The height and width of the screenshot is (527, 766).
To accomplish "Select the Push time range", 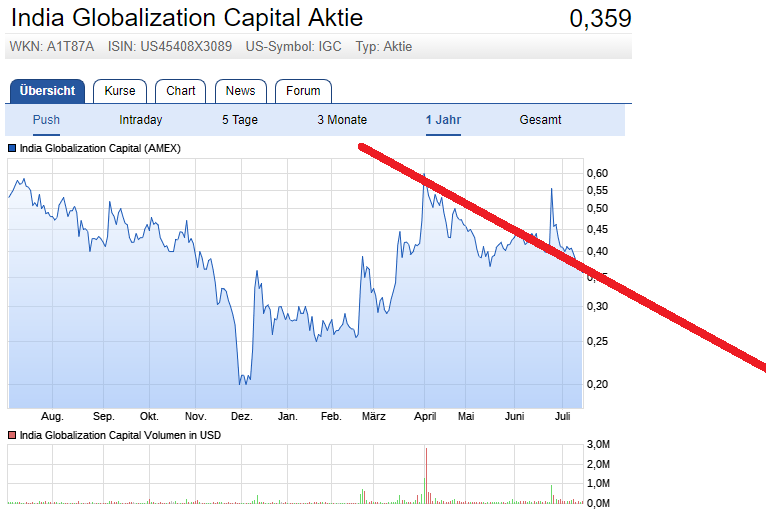I will [x=46, y=120].
